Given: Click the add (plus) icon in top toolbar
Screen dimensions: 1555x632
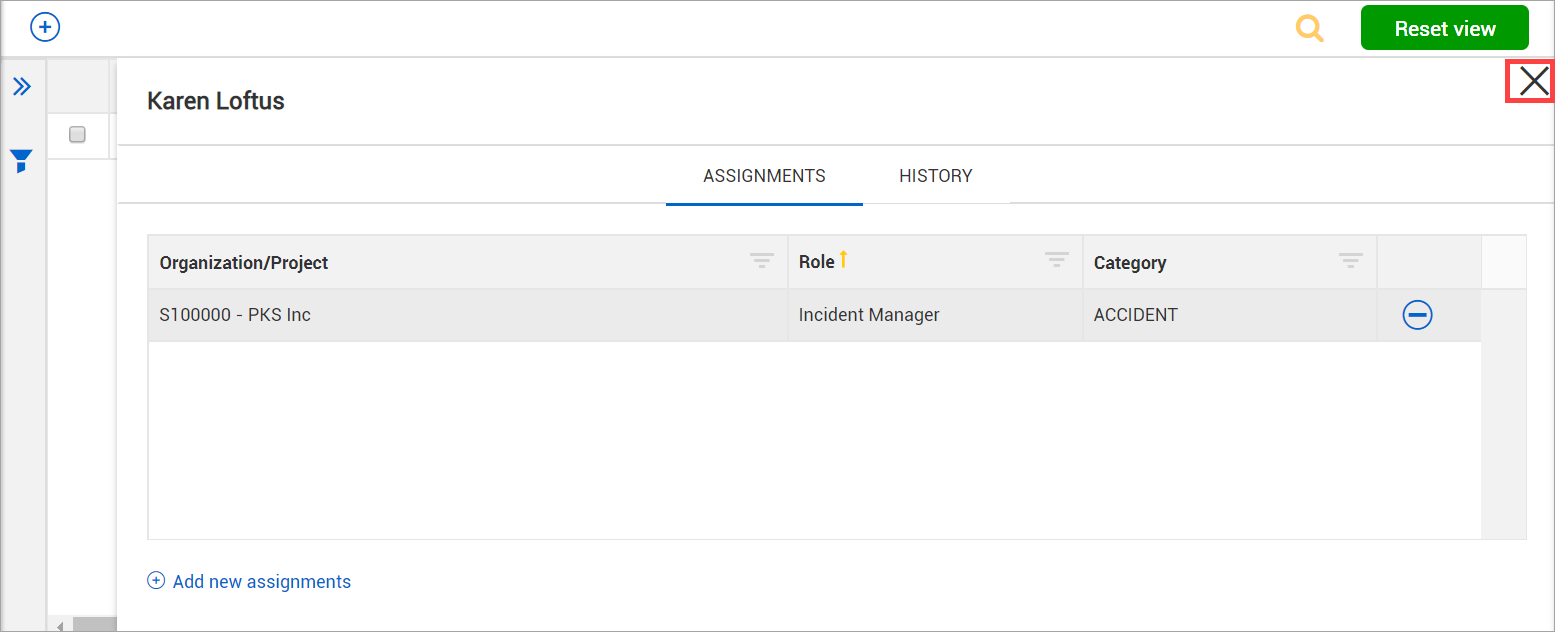Looking at the screenshot, I should (x=45, y=27).
